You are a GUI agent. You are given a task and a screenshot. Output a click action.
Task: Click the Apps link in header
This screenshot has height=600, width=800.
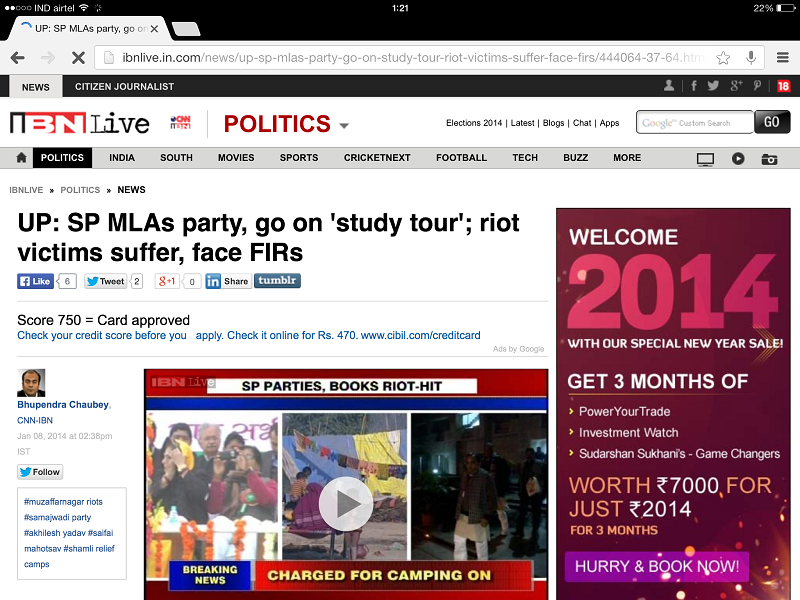(609, 123)
